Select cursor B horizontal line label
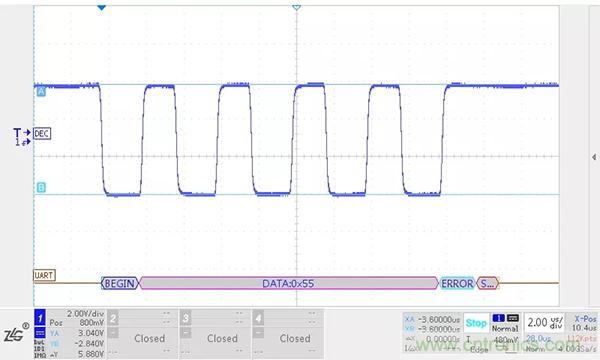Image resolution: width=600 pixels, height=360 pixels. click(x=41, y=187)
